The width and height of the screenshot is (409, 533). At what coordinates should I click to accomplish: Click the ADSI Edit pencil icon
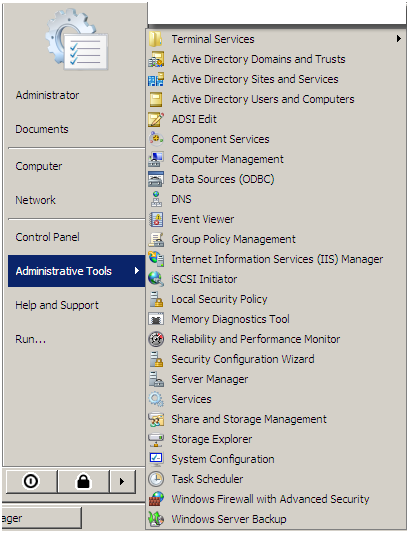(156, 119)
